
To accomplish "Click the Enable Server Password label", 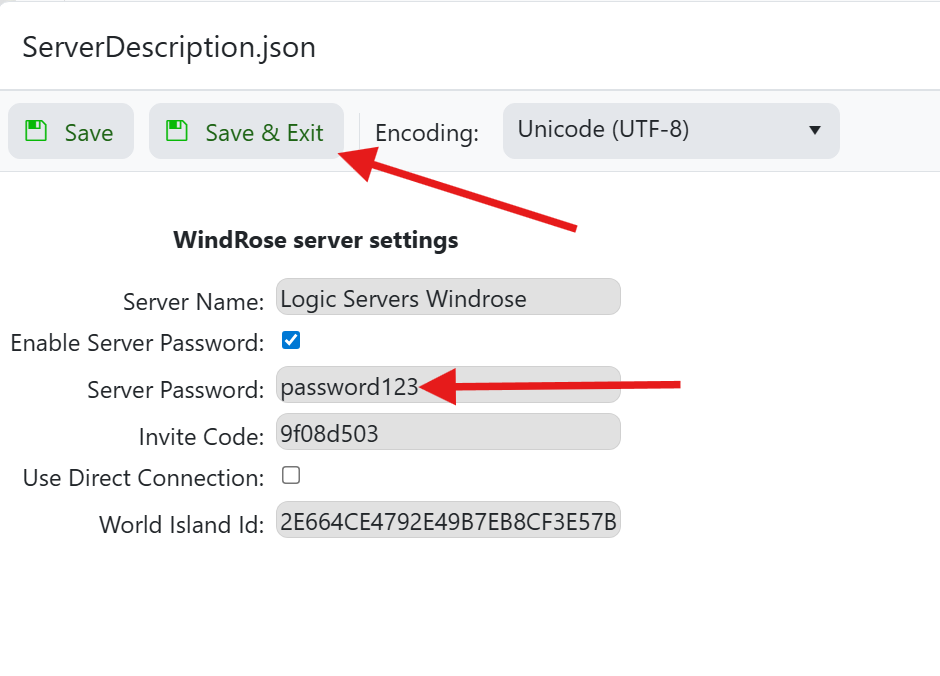I will [137, 343].
